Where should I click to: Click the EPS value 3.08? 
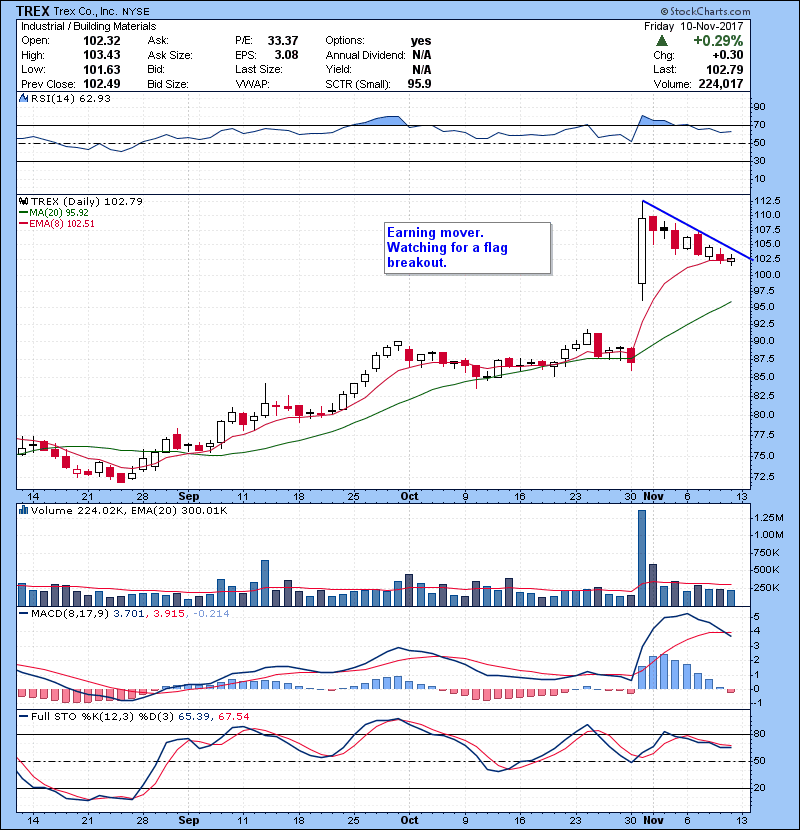(286, 55)
